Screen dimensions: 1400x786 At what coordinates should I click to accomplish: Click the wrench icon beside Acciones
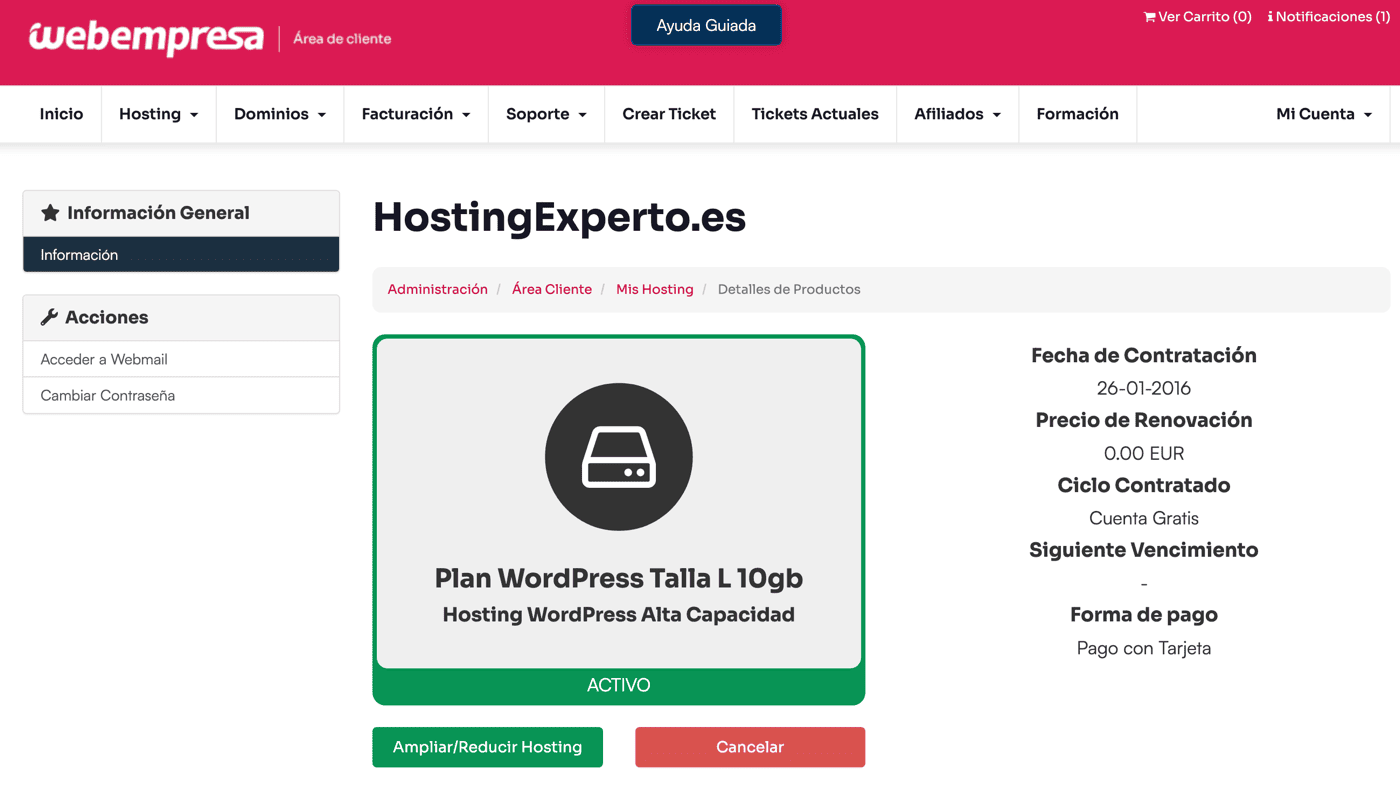49,317
